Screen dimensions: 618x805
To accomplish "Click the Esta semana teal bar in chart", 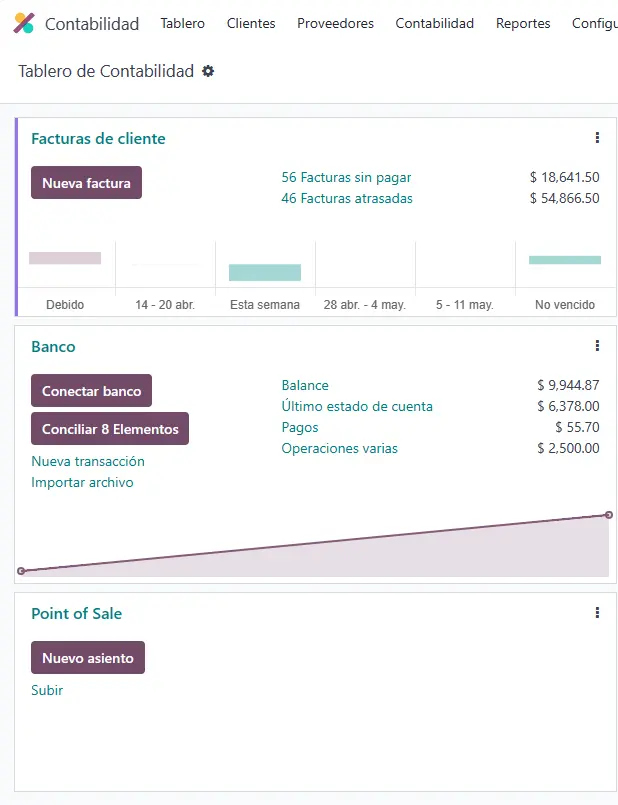I will point(265,273).
